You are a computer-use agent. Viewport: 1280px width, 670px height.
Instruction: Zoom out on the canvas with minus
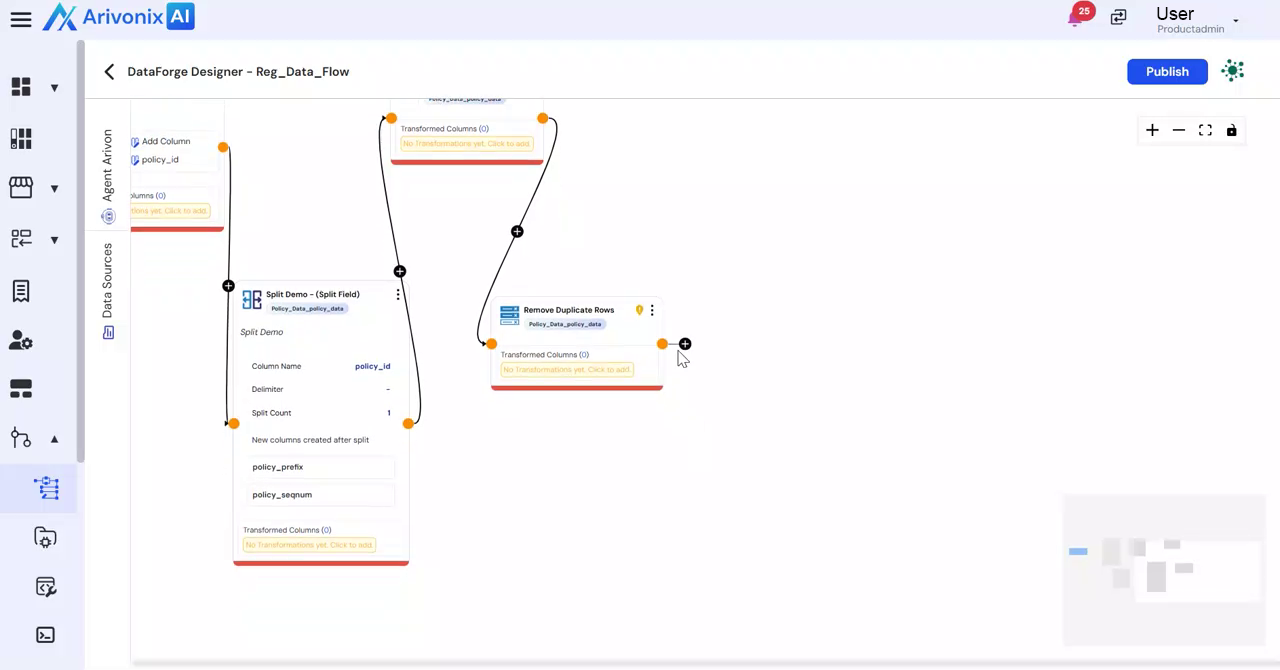pos(1179,130)
